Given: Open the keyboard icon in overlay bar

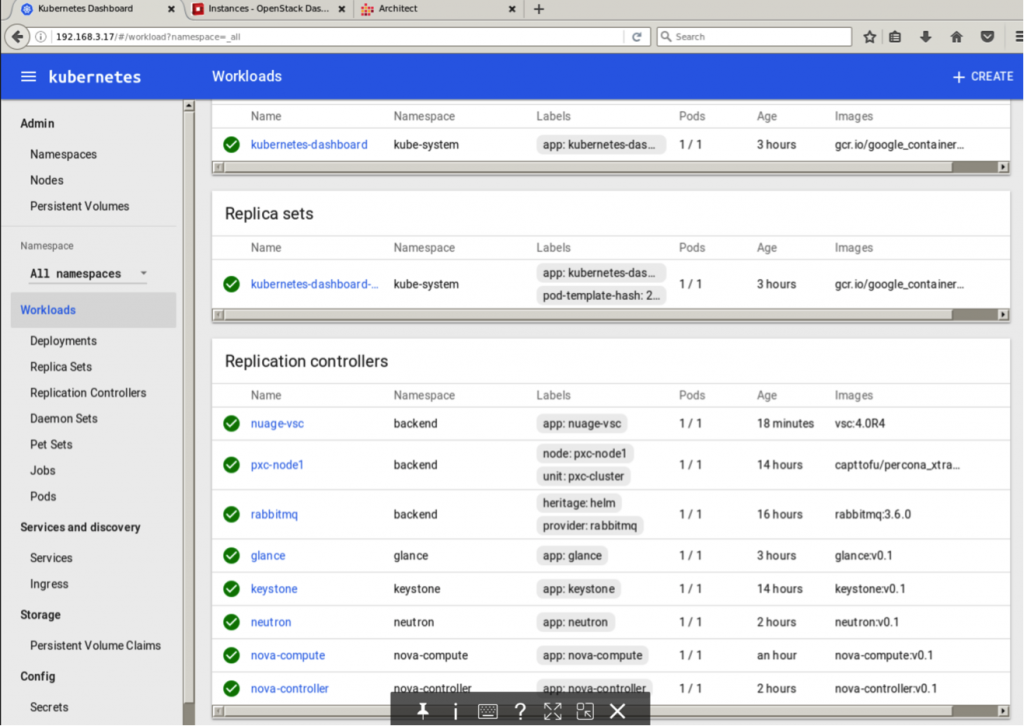Looking at the screenshot, I should [487, 711].
